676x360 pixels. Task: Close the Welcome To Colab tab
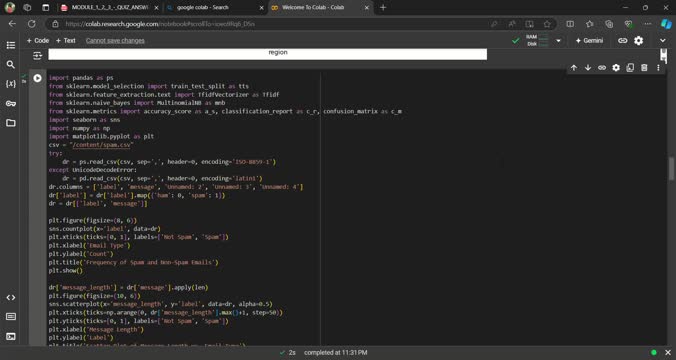coord(367,8)
